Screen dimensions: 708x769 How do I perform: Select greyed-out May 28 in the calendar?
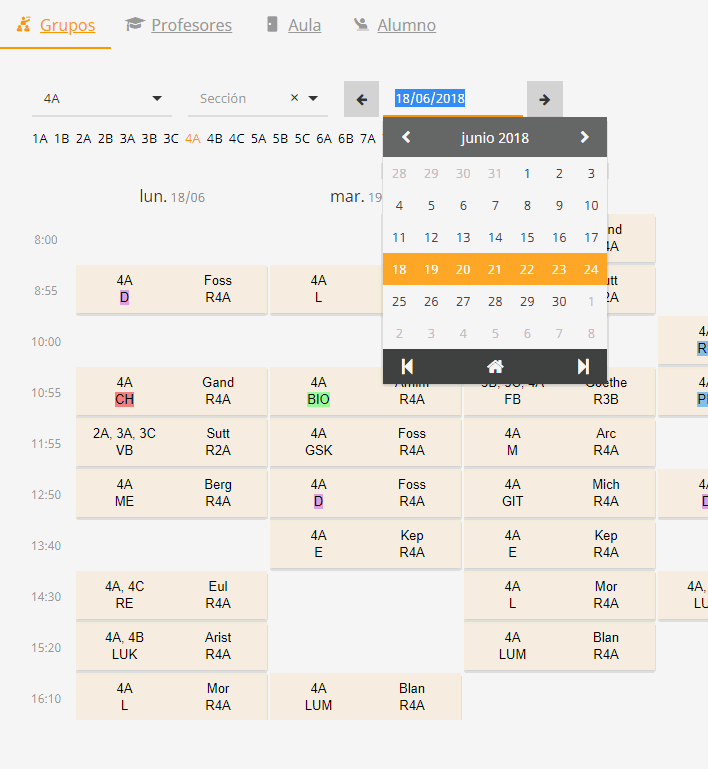399,174
